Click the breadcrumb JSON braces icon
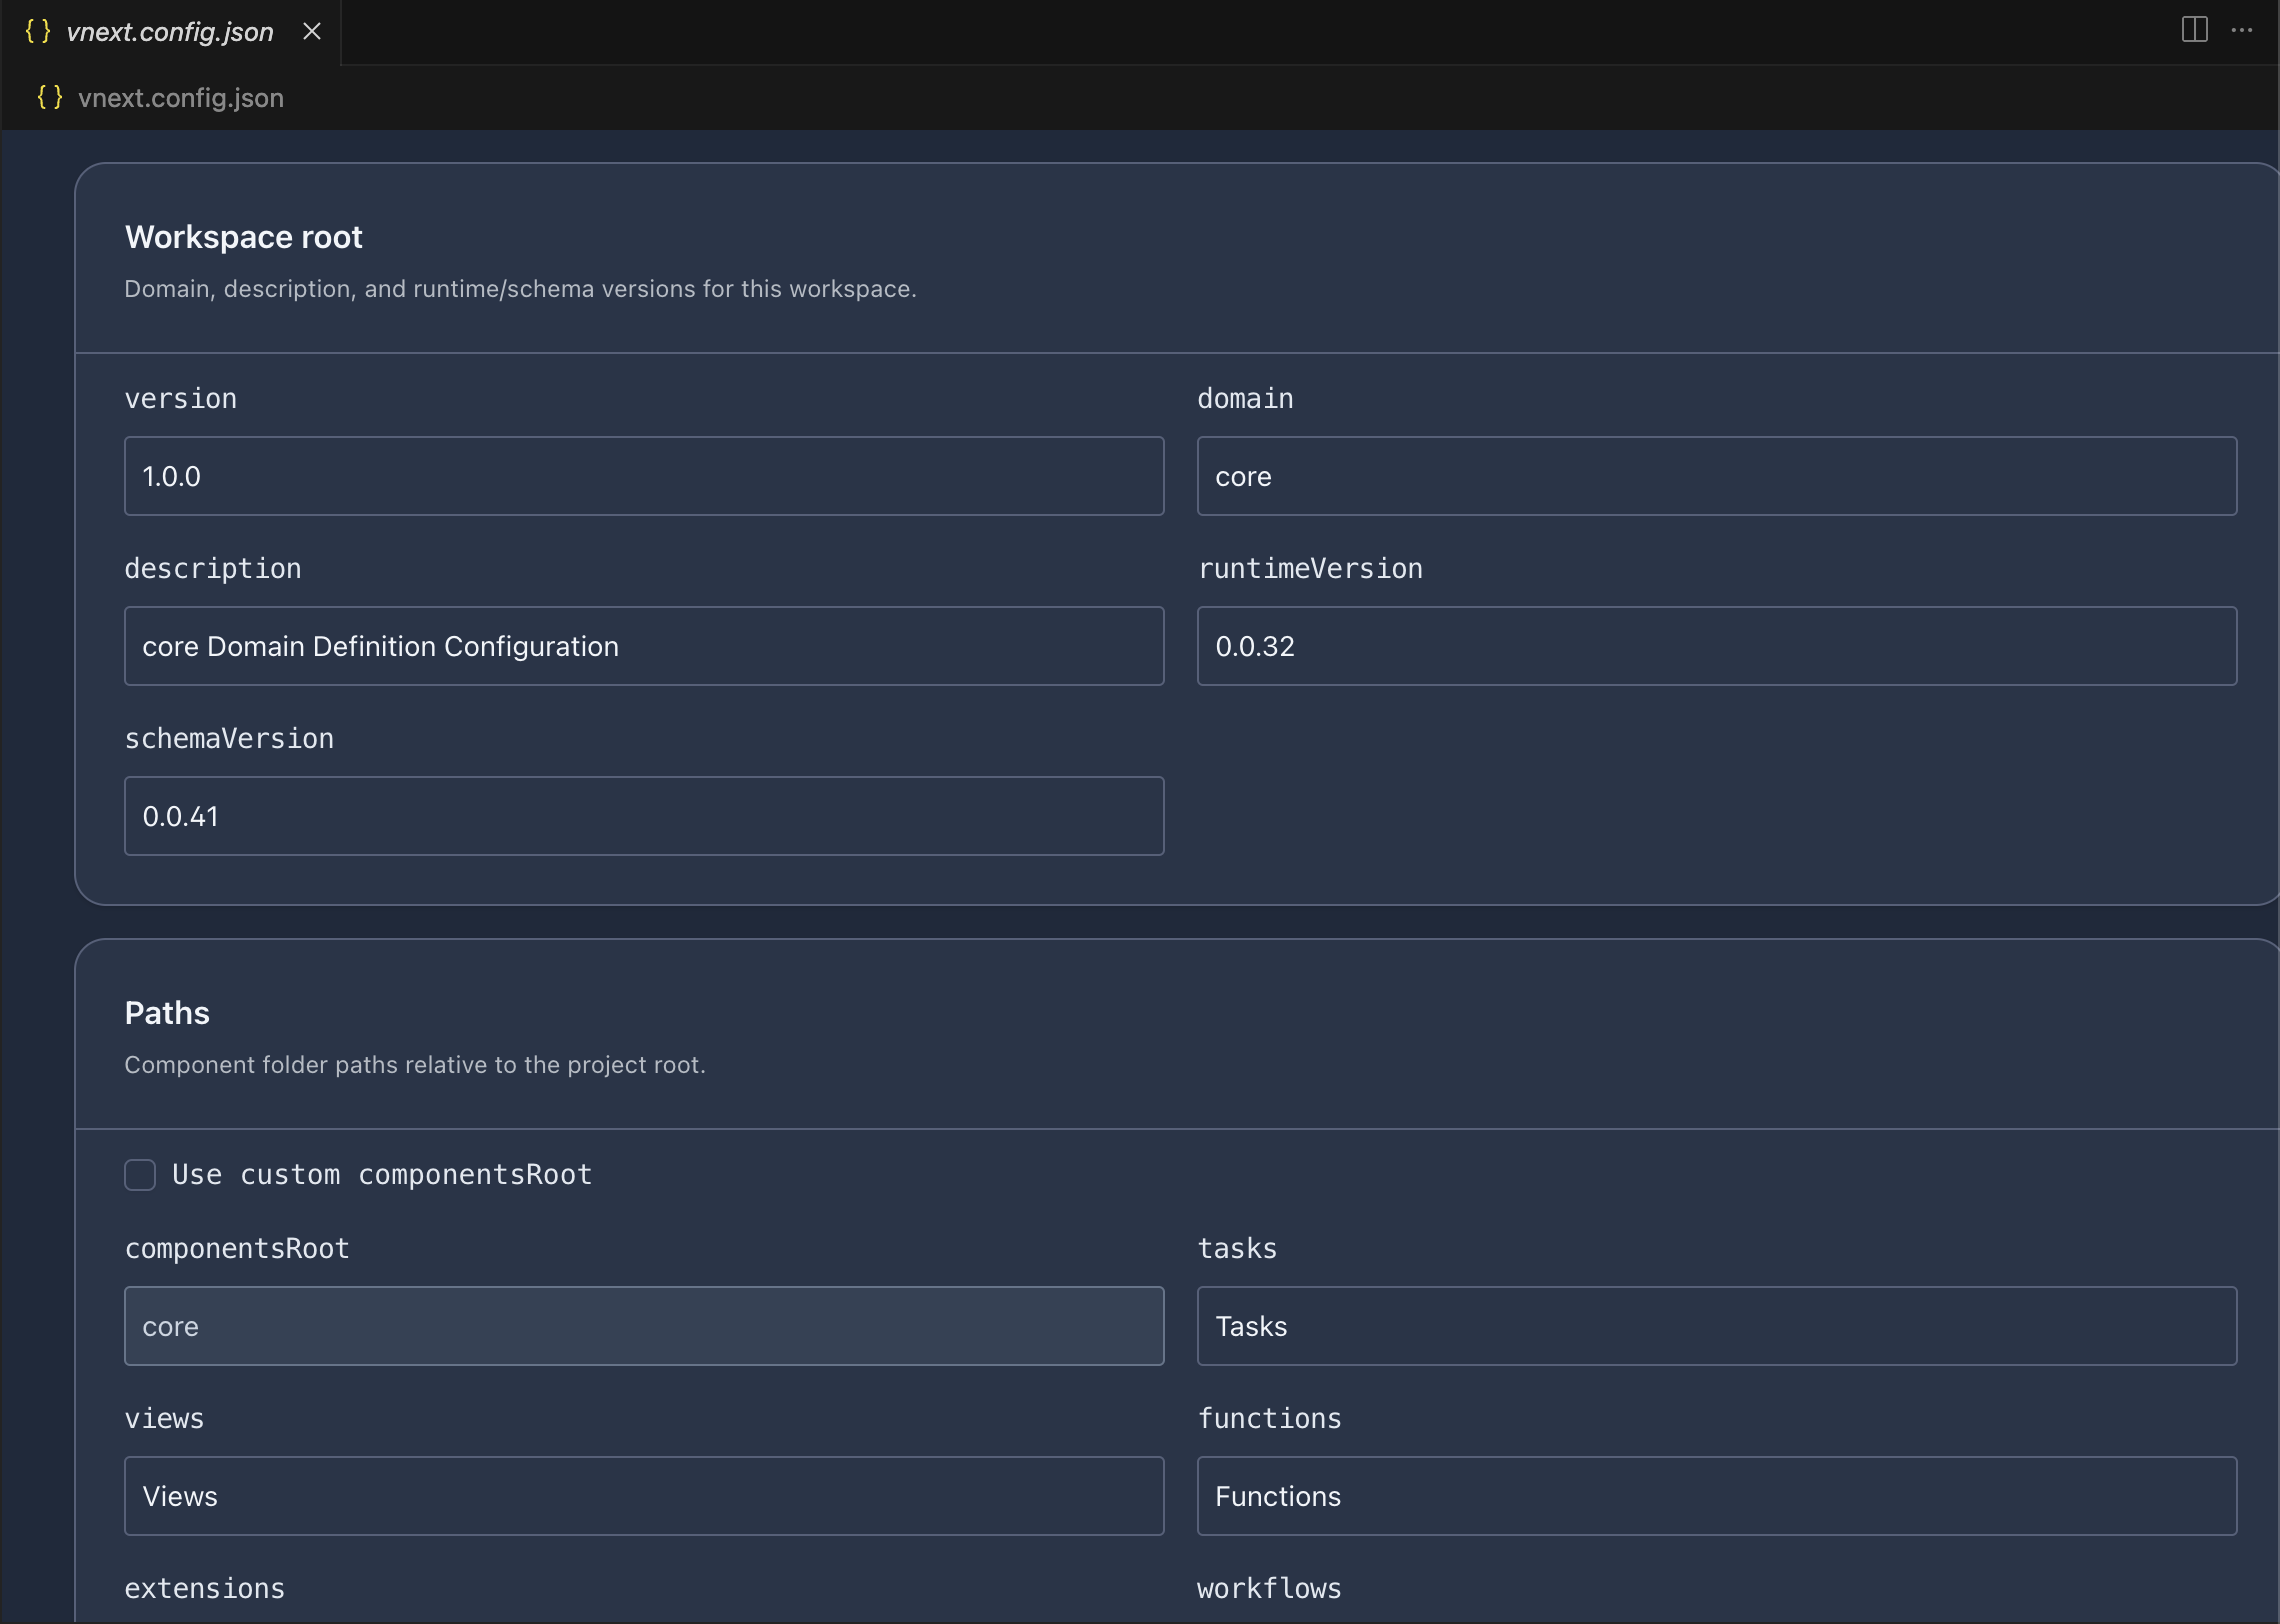 [x=50, y=97]
